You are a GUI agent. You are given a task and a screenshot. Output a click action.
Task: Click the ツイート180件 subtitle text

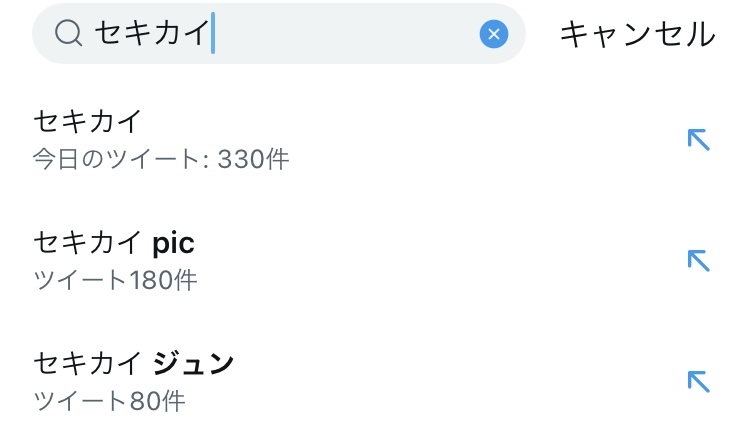(x=115, y=279)
